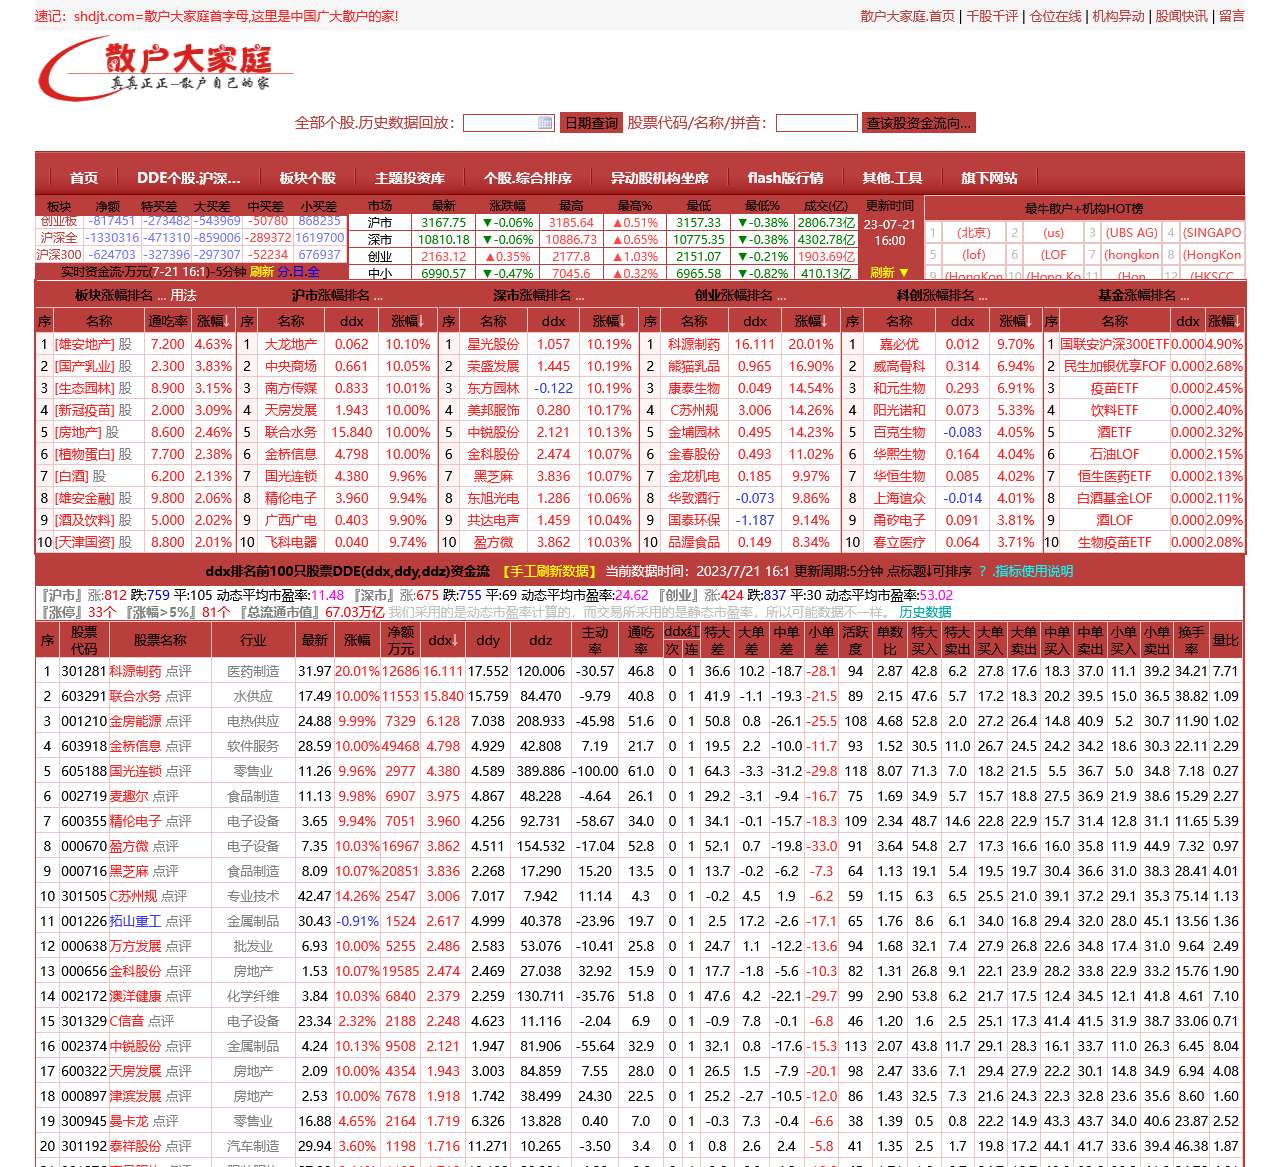Open the [国产乳业] sector link

(x=84, y=366)
